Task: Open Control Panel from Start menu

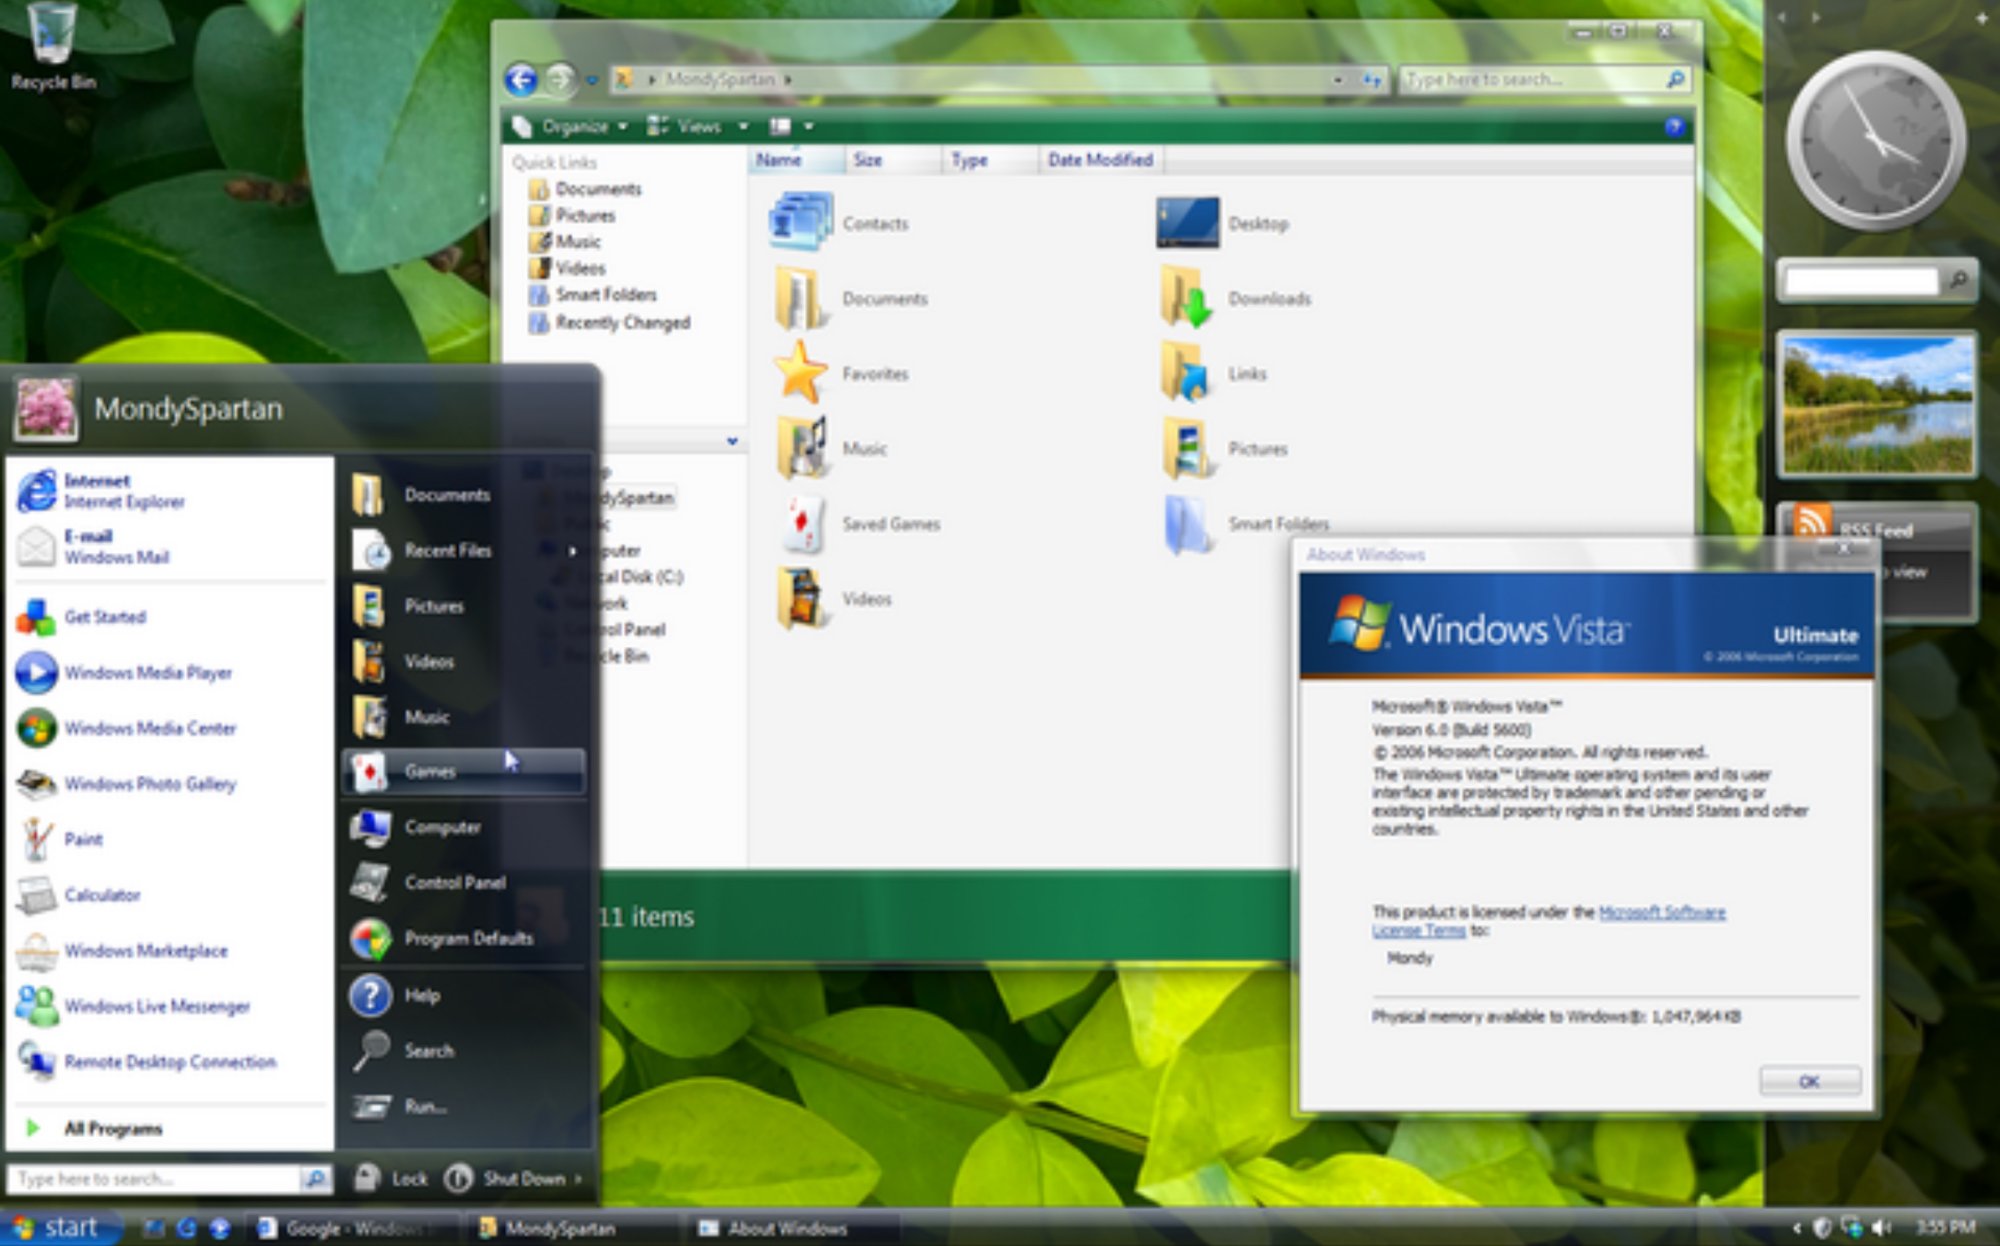Action: tap(454, 882)
